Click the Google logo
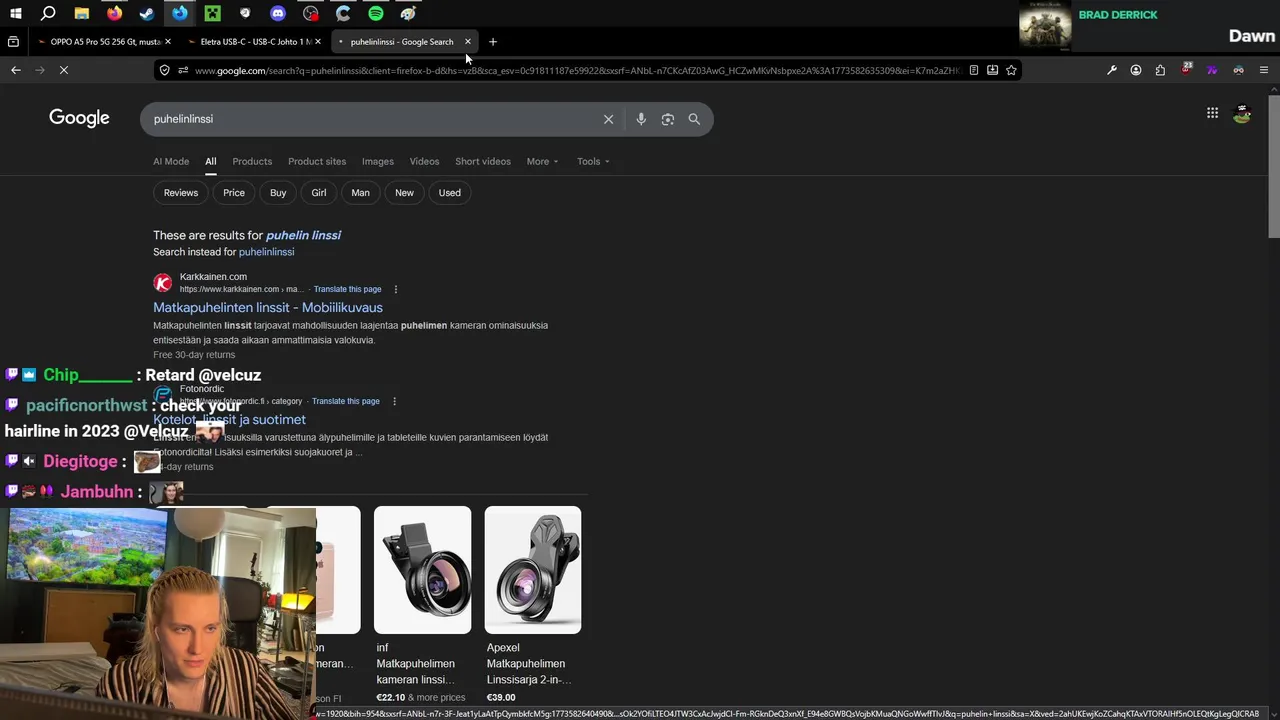Viewport: 1280px width, 720px height. coord(79,118)
